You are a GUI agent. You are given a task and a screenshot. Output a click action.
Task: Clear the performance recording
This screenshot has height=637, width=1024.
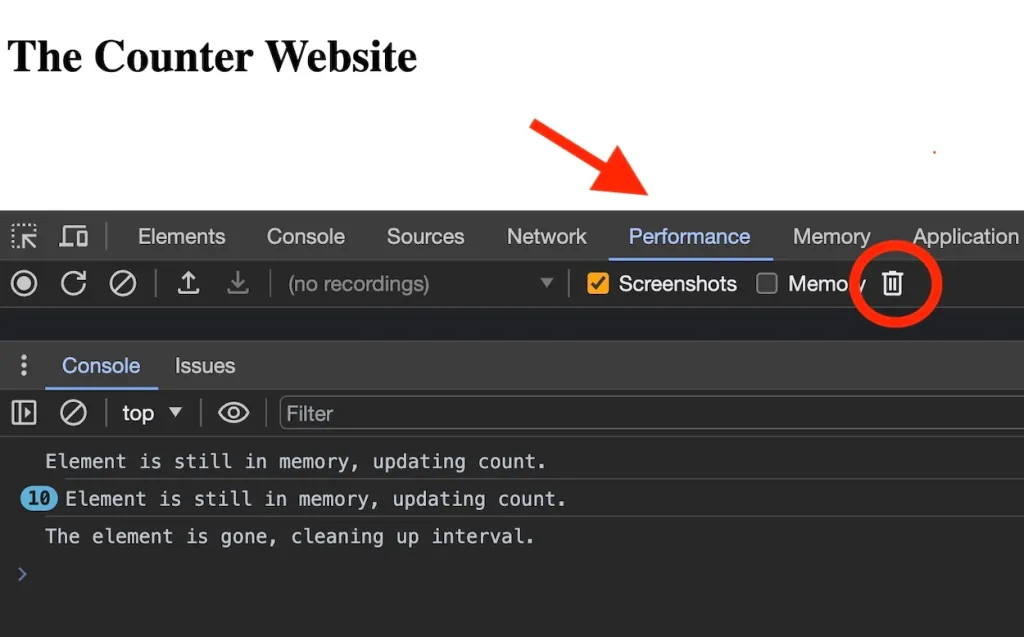122,284
